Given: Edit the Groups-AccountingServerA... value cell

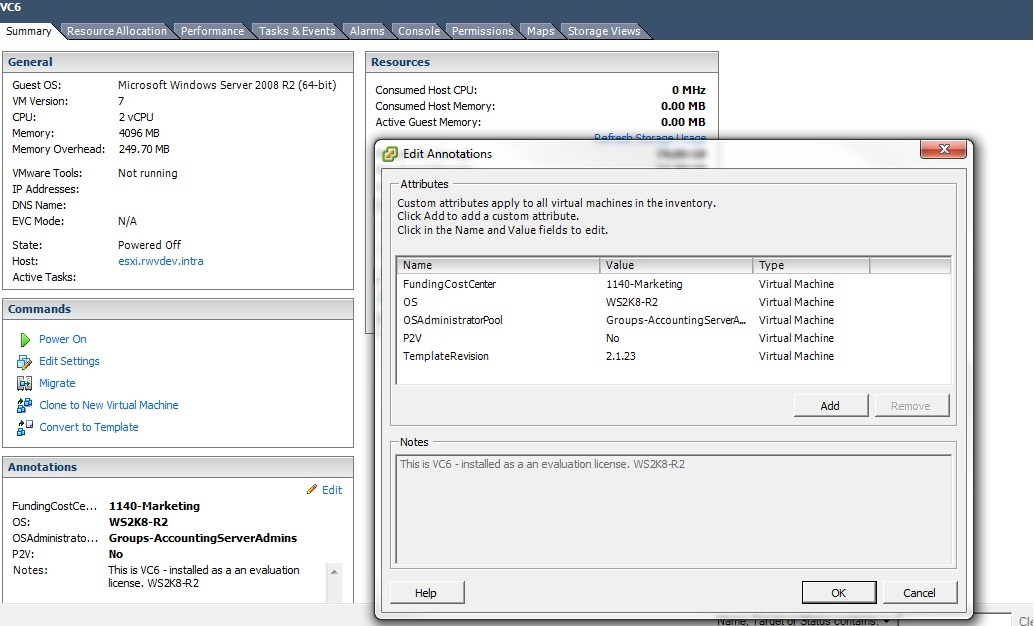Looking at the screenshot, I should (x=676, y=320).
